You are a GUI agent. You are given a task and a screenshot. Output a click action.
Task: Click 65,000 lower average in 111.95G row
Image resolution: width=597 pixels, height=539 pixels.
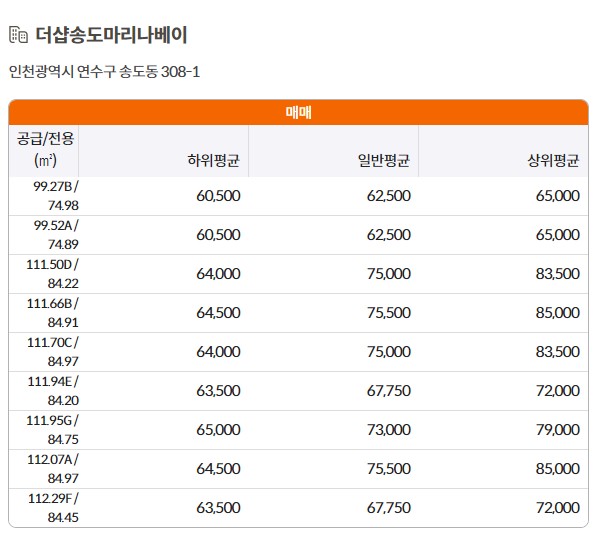click(218, 430)
